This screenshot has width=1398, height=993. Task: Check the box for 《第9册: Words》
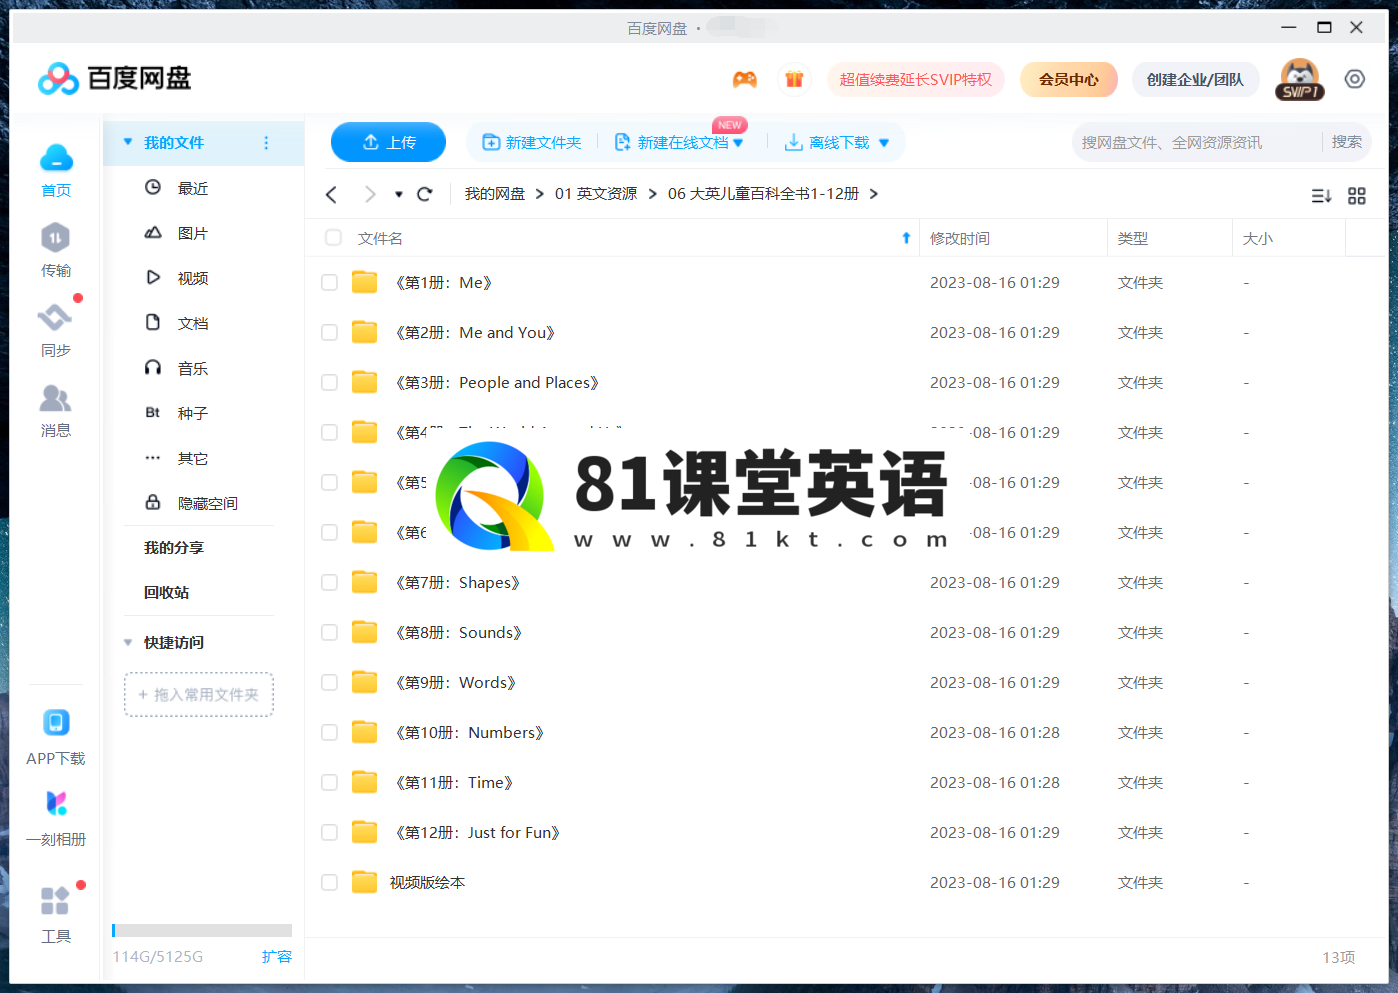(x=329, y=683)
